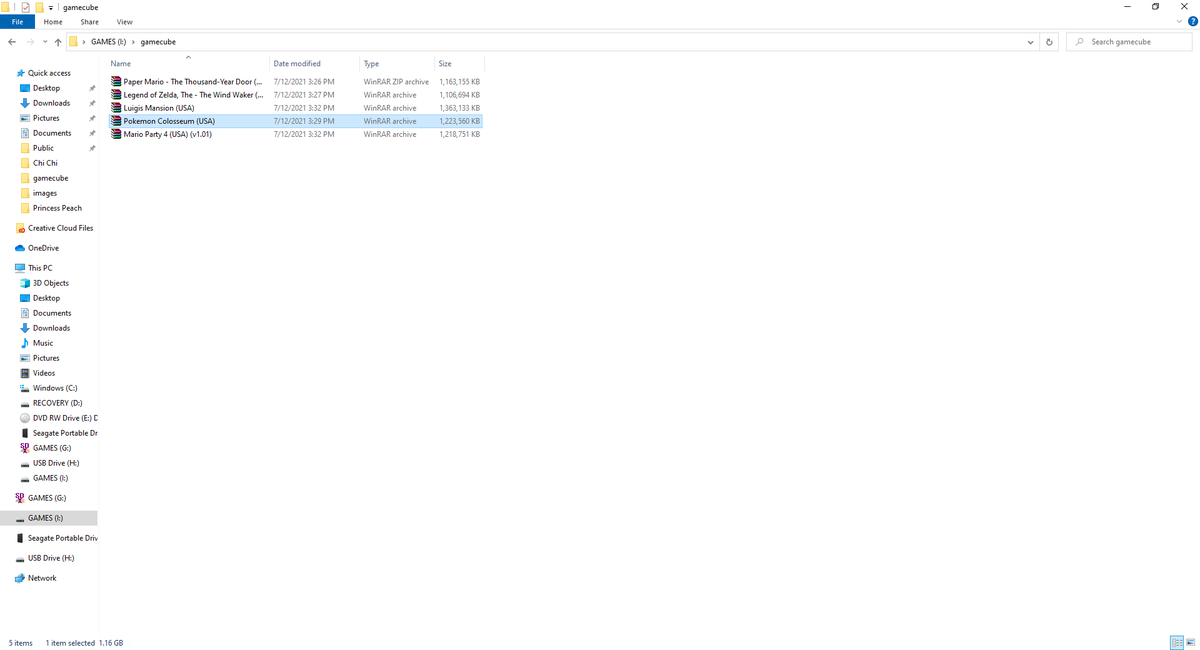Open the Network location
The width and height of the screenshot is (1200, 650).
coord(42,578)
